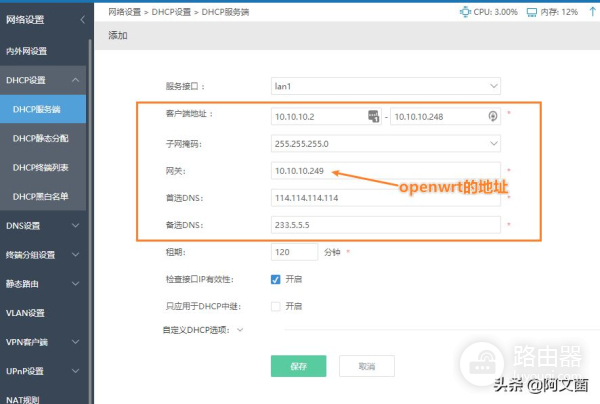Expand 自定义DHCP选项 section

[x=240, y=330]
